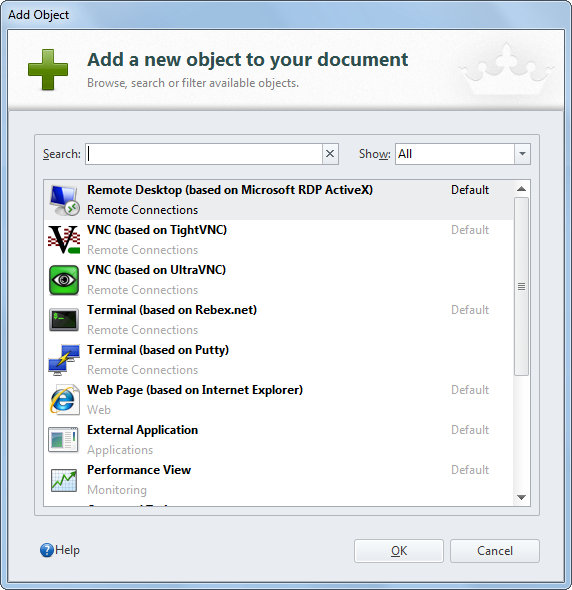Dismiss dialog with the Cancel button
Screen dimensions: 572x590
point(494,551)
